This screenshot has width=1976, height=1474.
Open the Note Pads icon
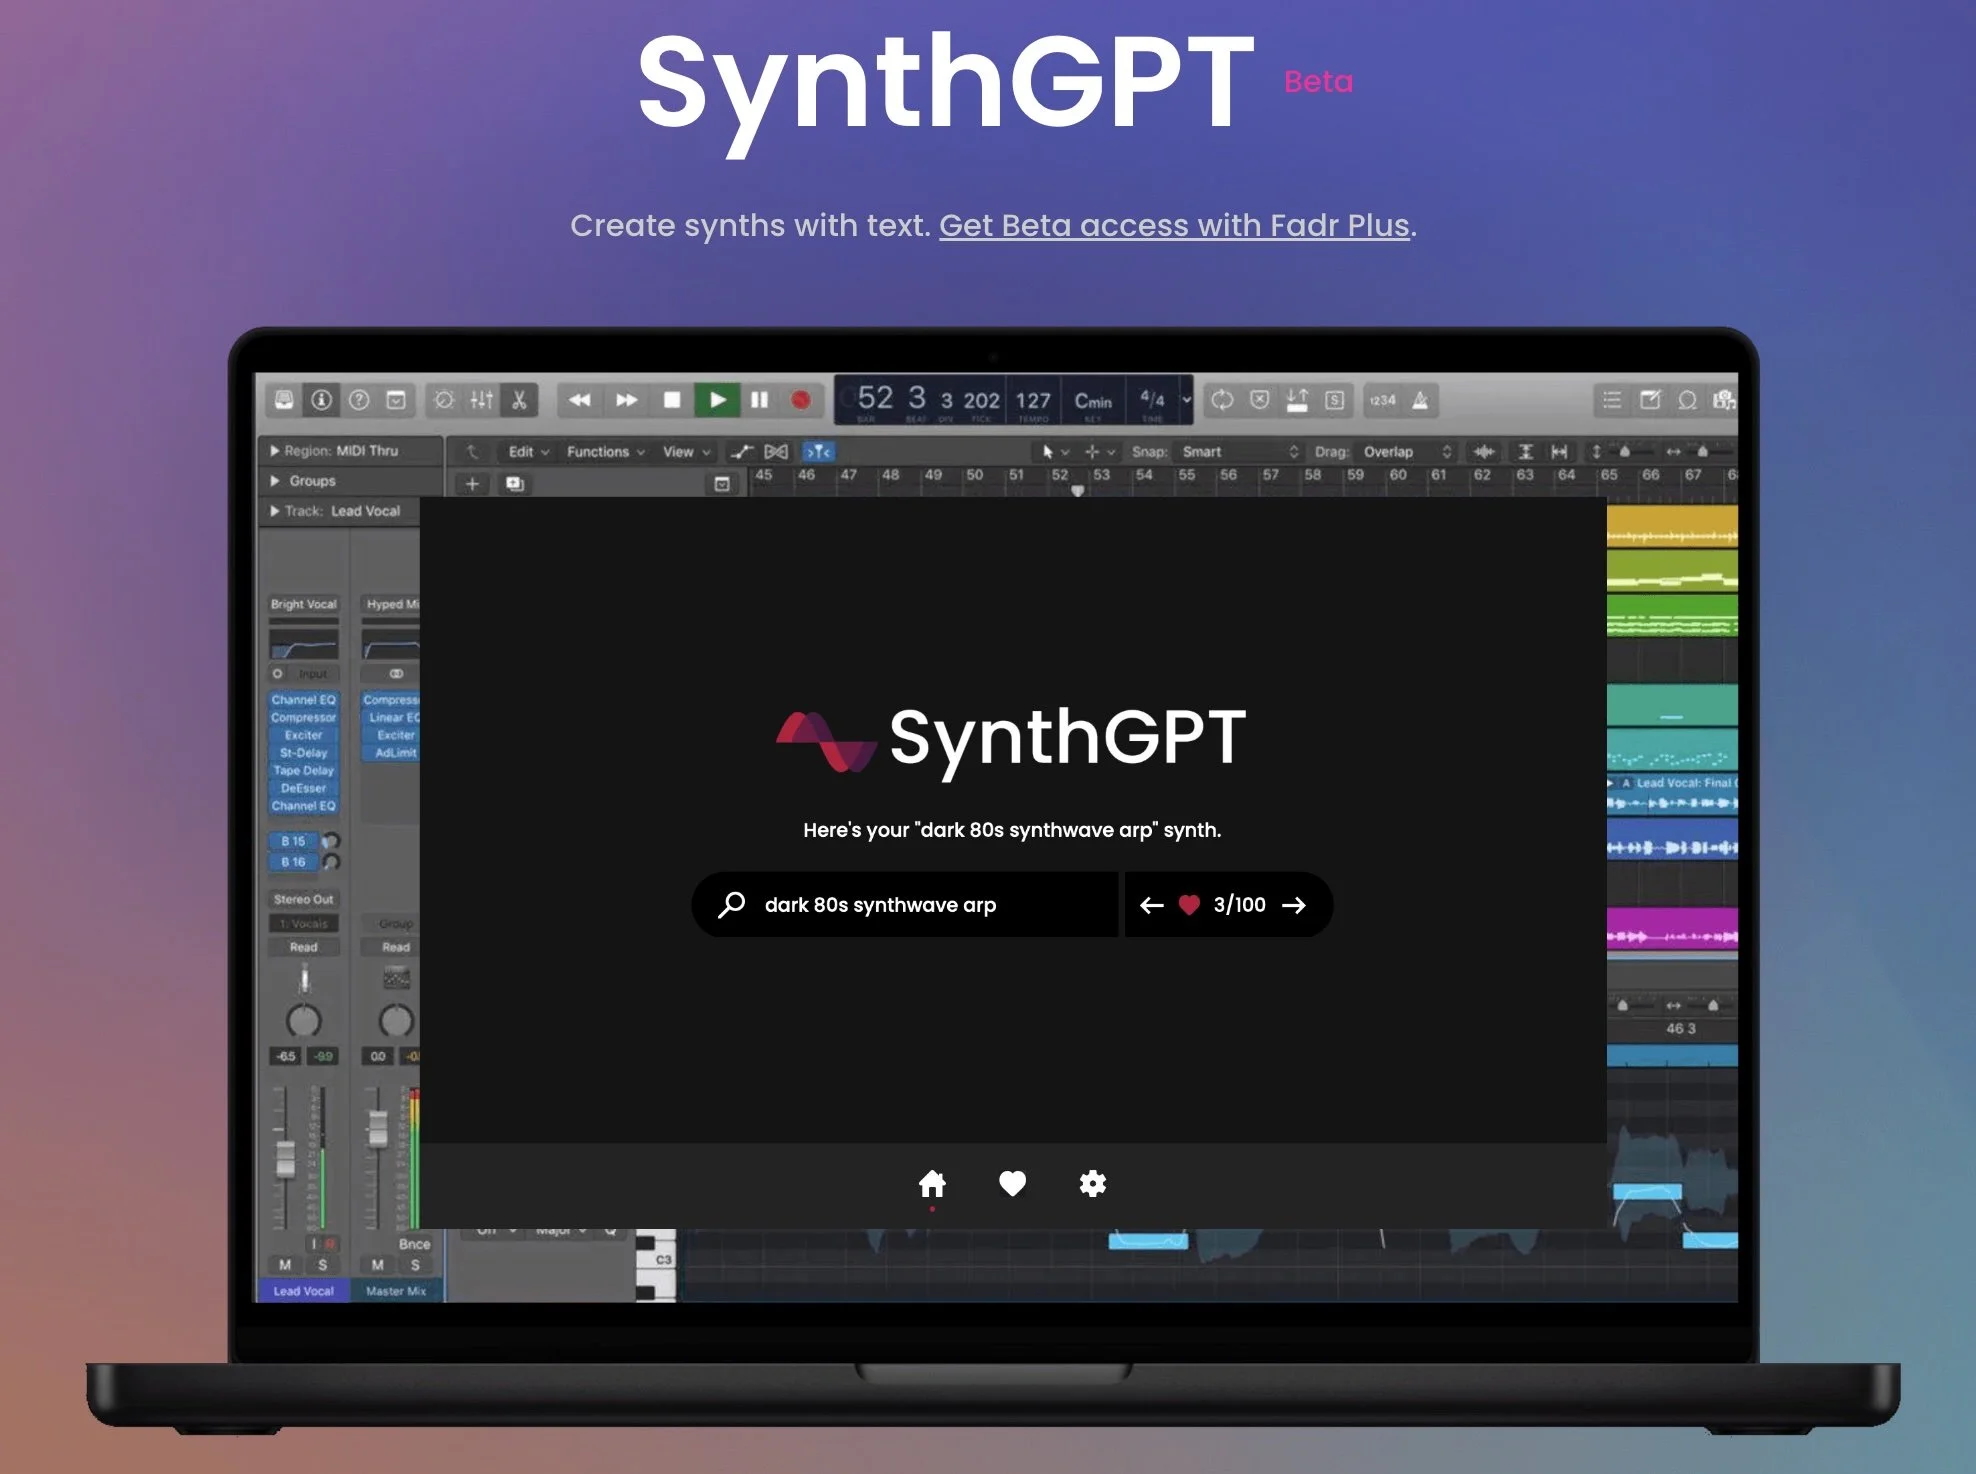(x=1650, y=400)
